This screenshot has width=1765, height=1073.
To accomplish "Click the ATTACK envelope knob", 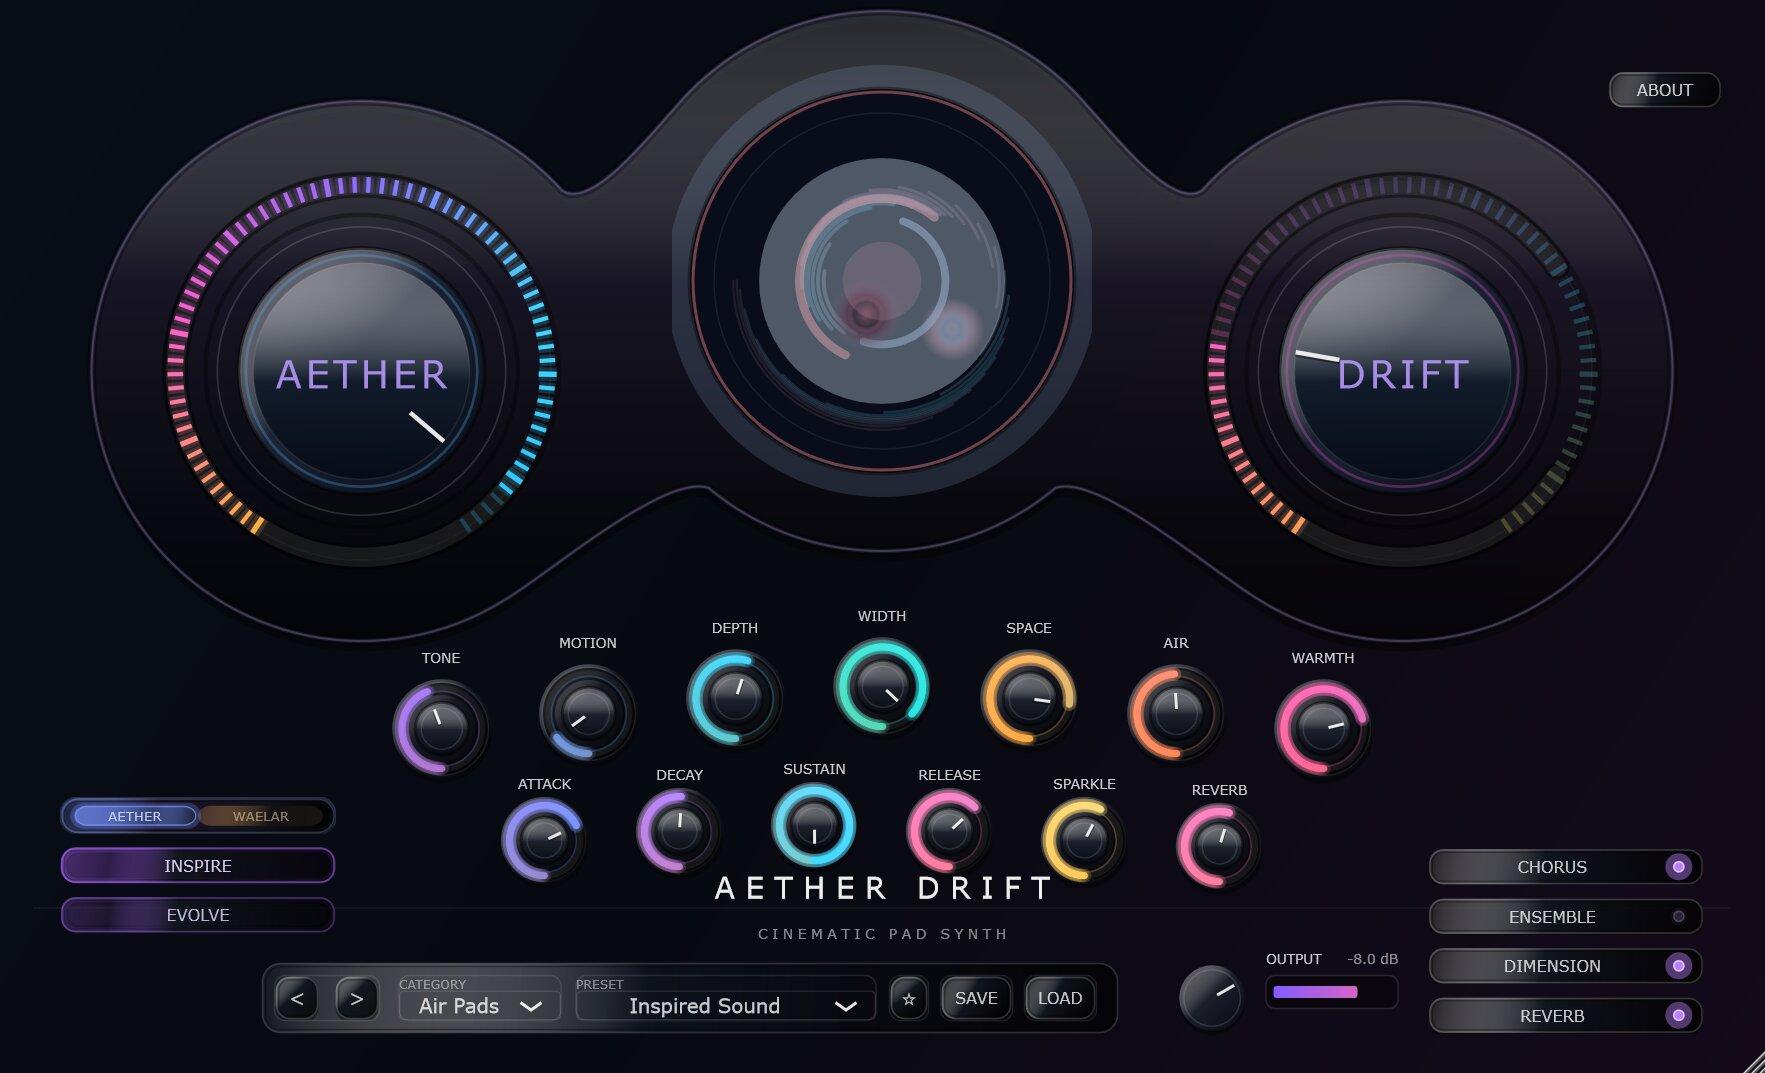I will coord(543,839).
